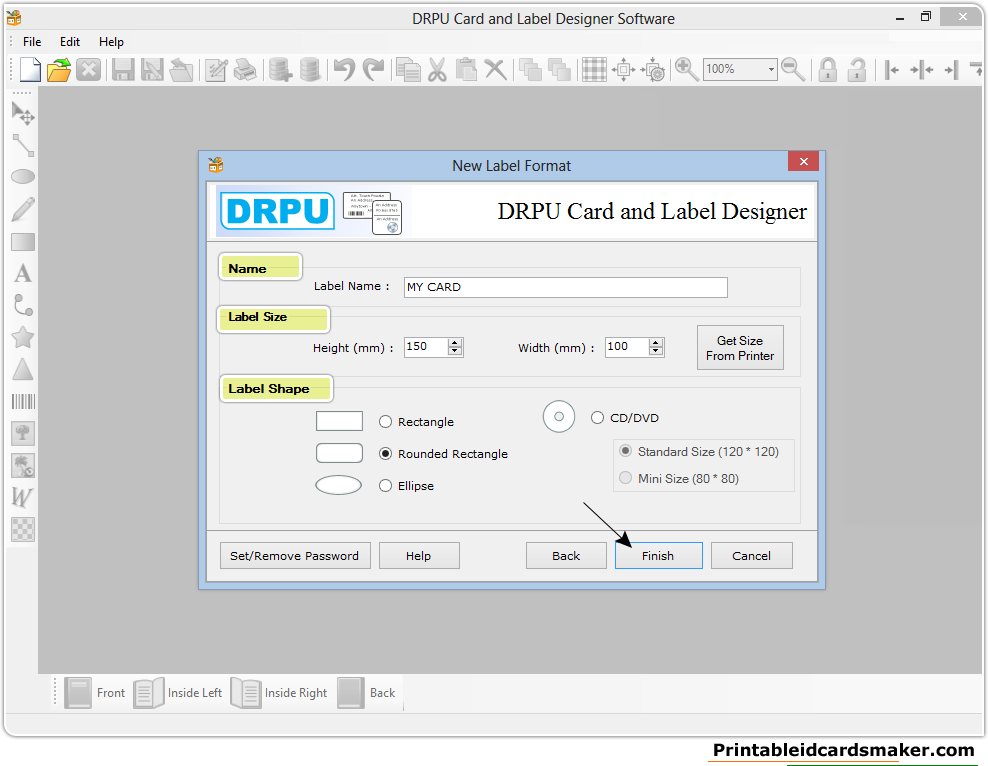This screenshot has width=988, height=766.
Task: Select the Rectangle shape tool
Action: 23,242
